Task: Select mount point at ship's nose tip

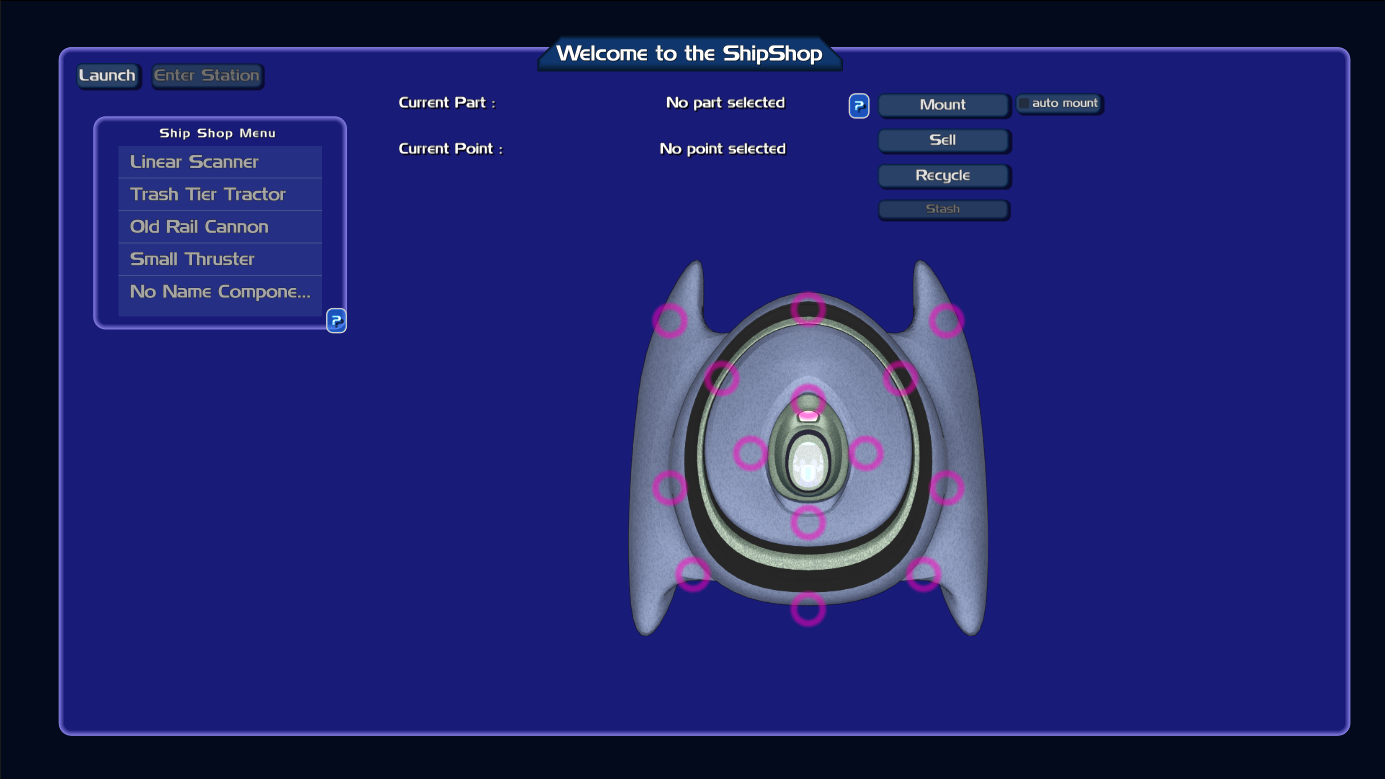Action: [x=808, y=309]
